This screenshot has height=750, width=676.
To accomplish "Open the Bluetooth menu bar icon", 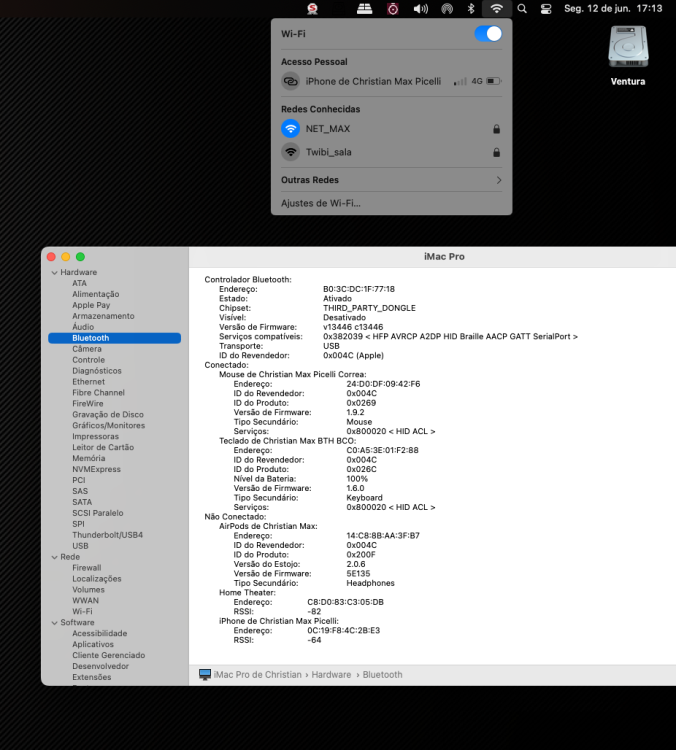I will [x=471, y=9].
